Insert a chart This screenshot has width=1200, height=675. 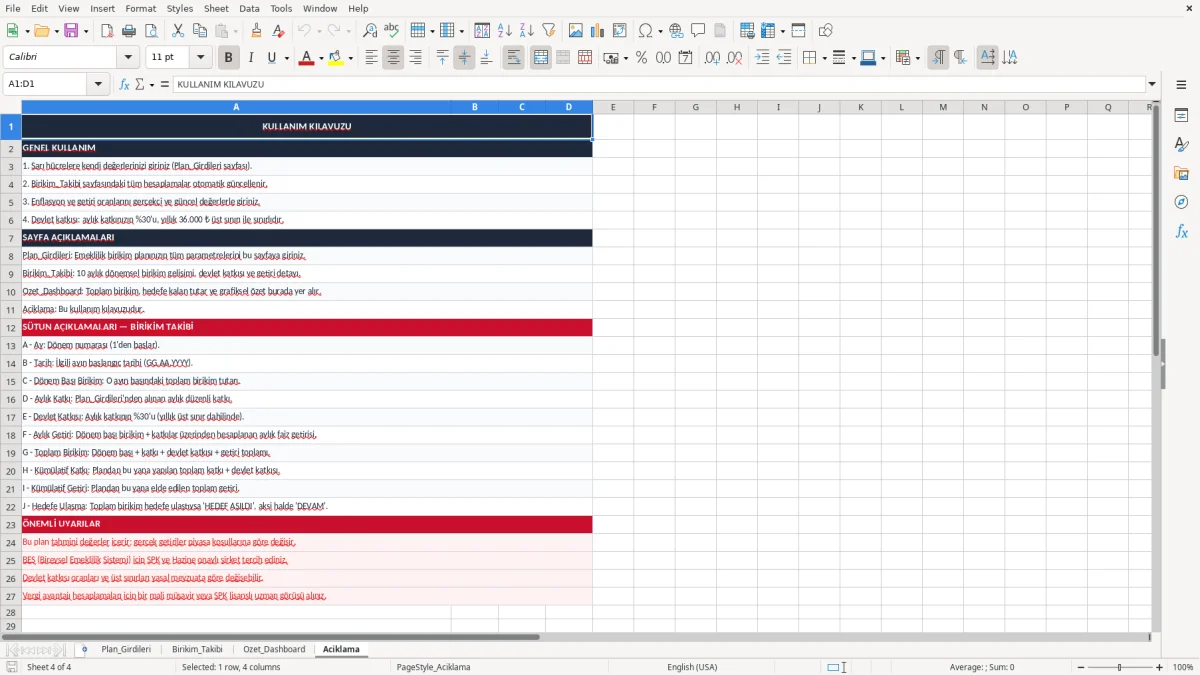tap(598, 31)
